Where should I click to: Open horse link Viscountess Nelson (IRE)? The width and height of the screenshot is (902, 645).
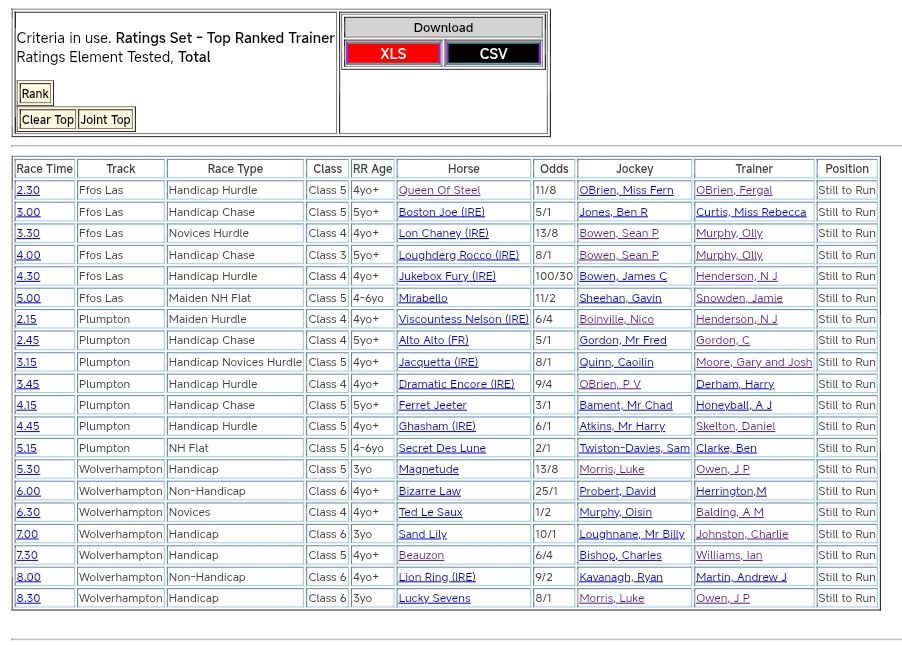(x=463, y=319)
